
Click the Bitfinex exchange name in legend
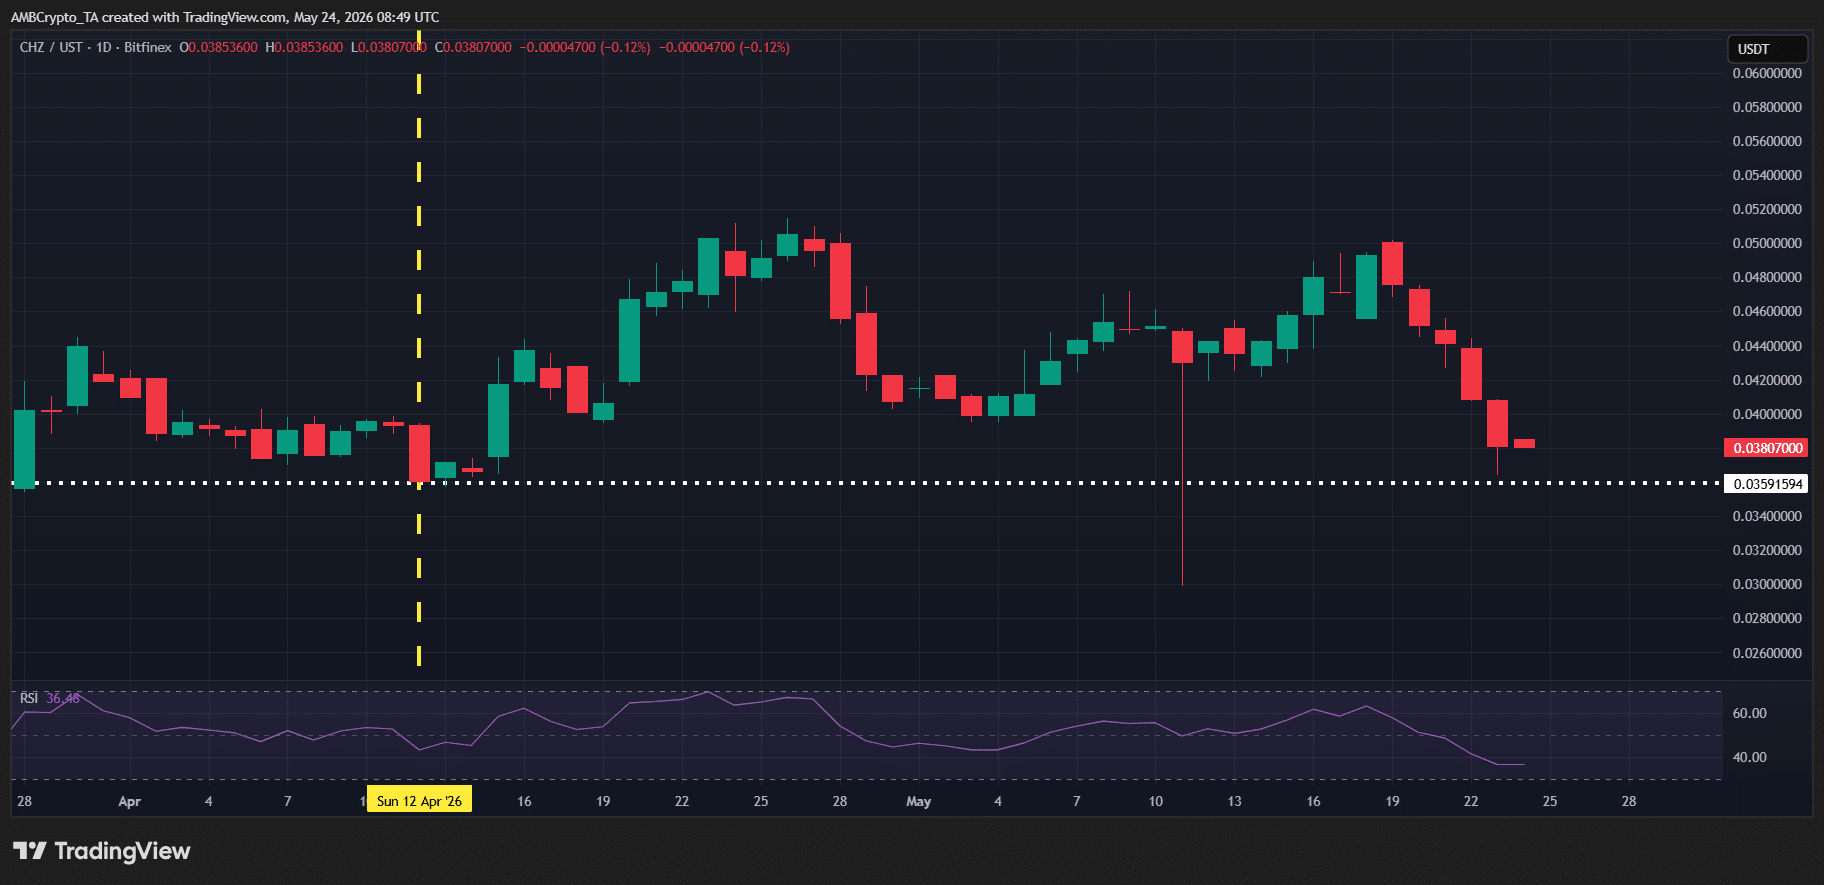[148, 47]
